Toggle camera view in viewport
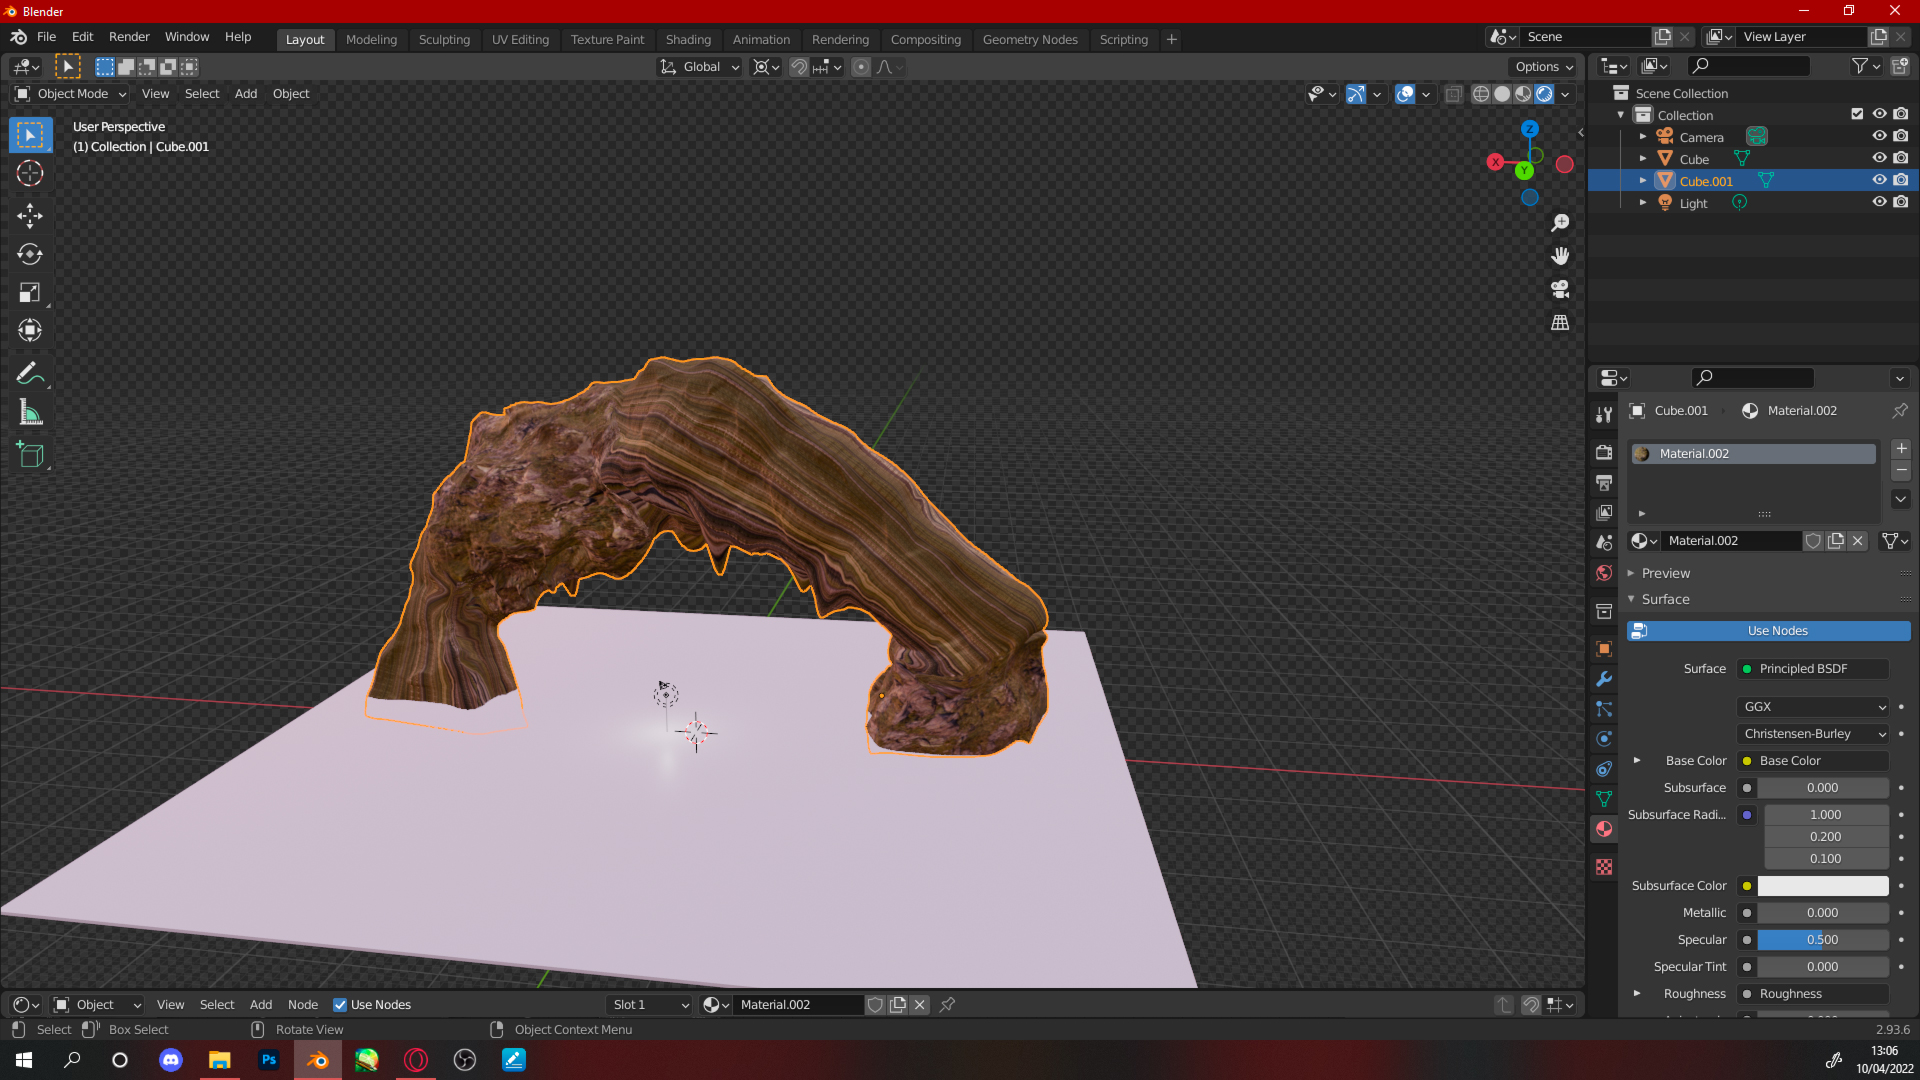 1560,290
